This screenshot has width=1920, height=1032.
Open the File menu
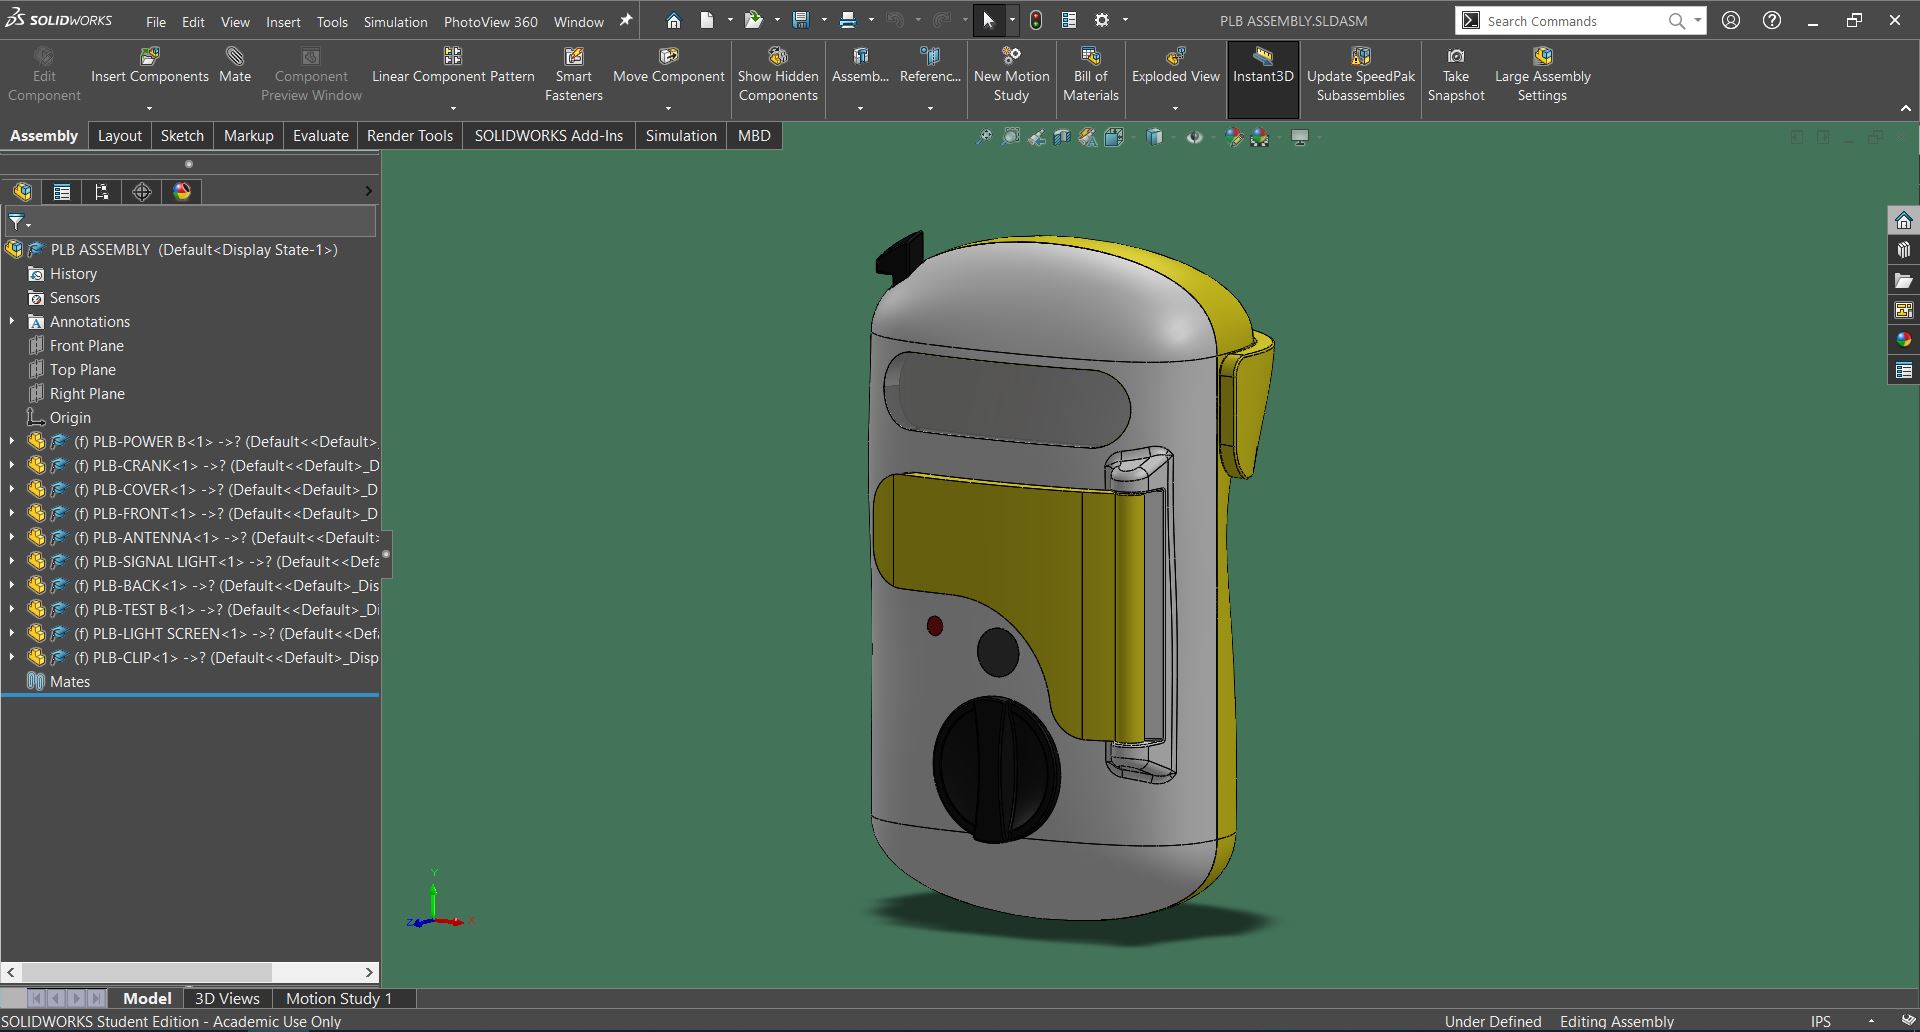pyautogui.click(x=156, y=21)
